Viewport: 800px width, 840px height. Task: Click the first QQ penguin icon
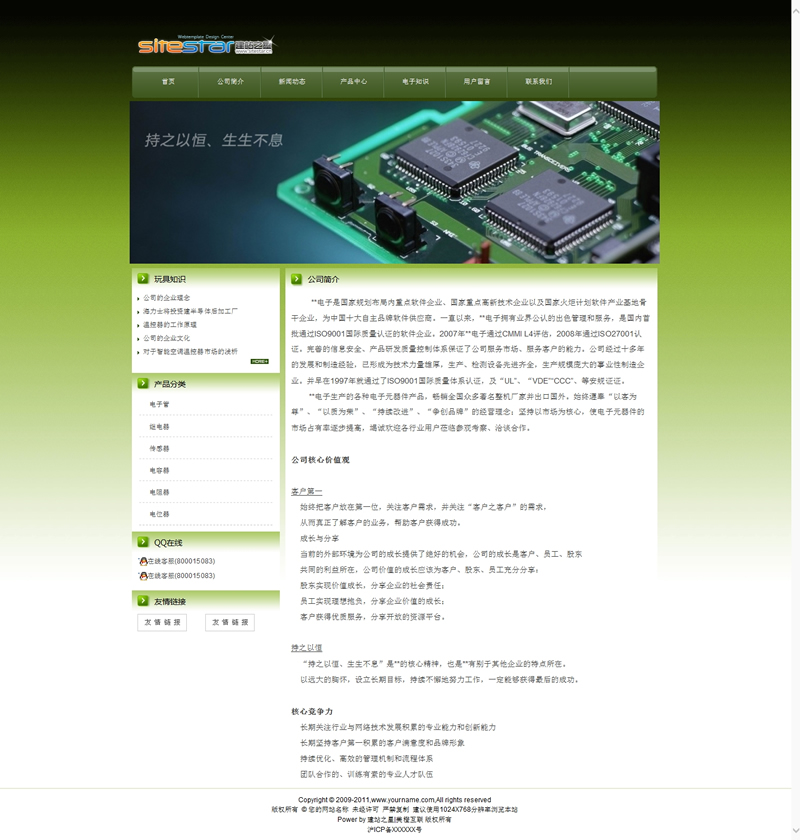coord(143,561)
